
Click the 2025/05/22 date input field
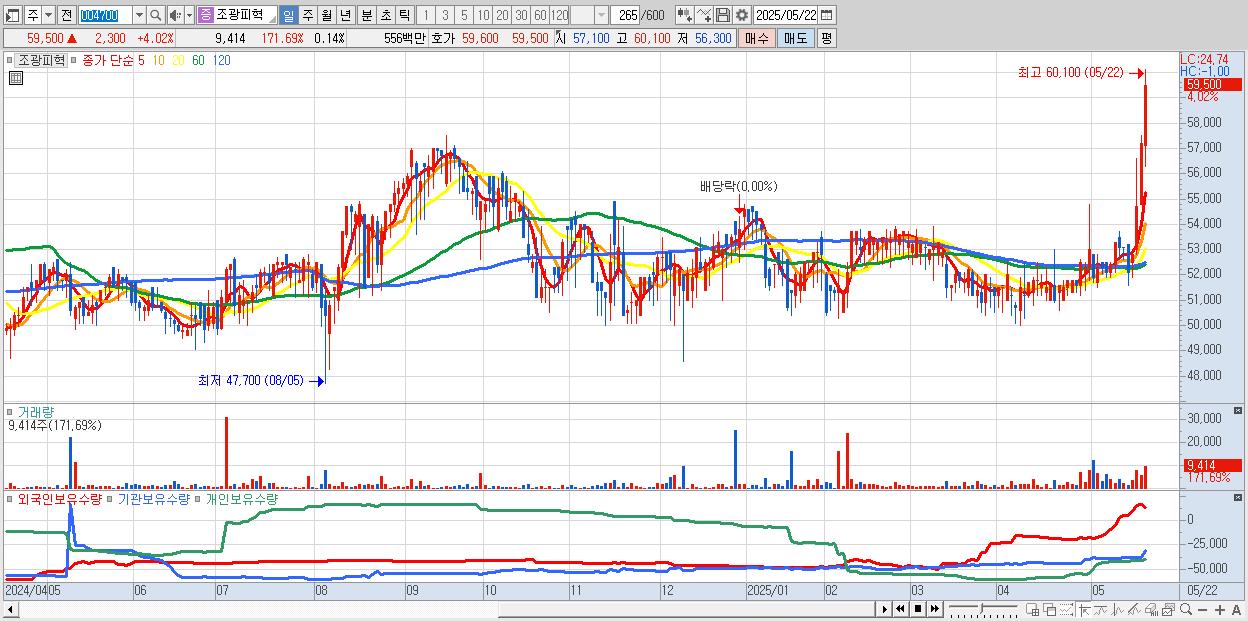point(787,15)
